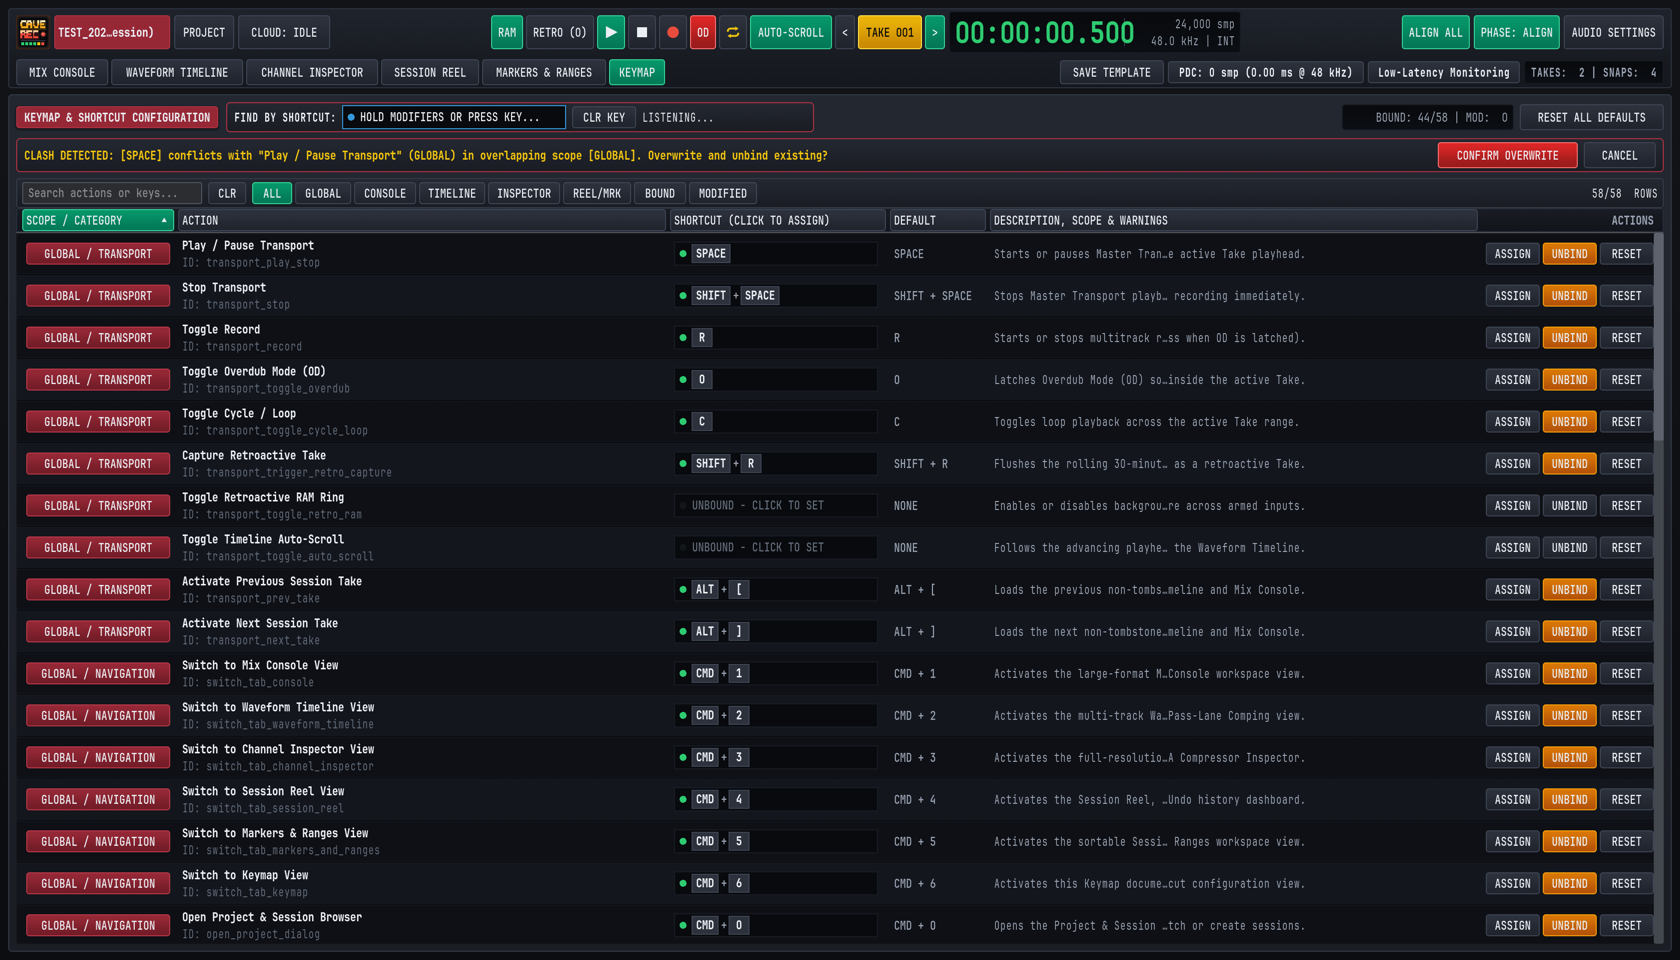Screen dimensions: 1680x960
Task: Filter the list by MODIFIED bindings
Action: pyautogui.click(x=723, y=193)
